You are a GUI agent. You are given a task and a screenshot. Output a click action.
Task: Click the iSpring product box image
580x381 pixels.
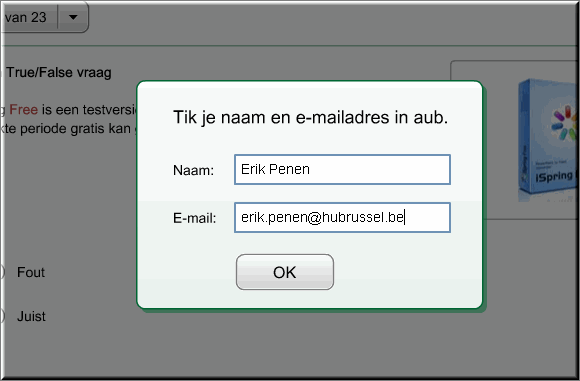(x=547, y=139)
